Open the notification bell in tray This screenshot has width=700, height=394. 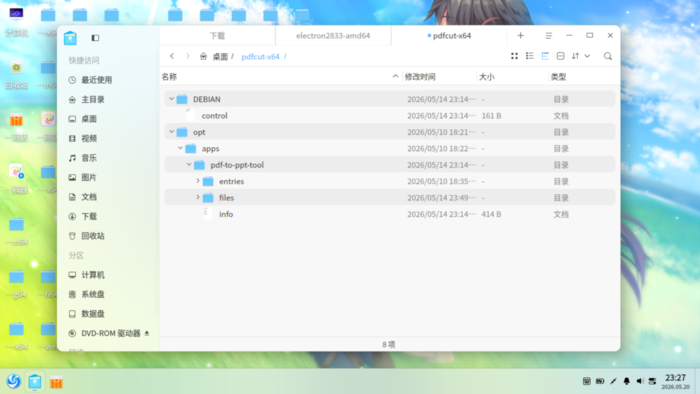[x=626, y=381]
